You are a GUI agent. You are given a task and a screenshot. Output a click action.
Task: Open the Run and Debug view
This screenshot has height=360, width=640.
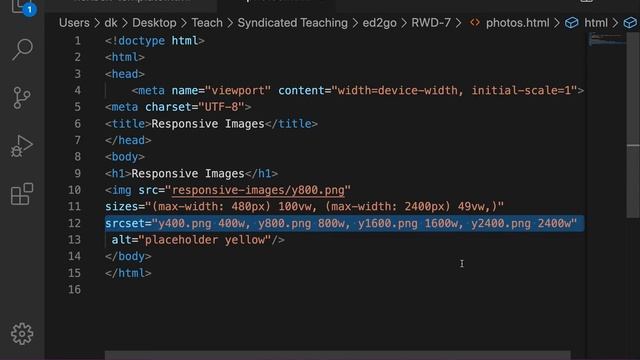pos(22,146)
